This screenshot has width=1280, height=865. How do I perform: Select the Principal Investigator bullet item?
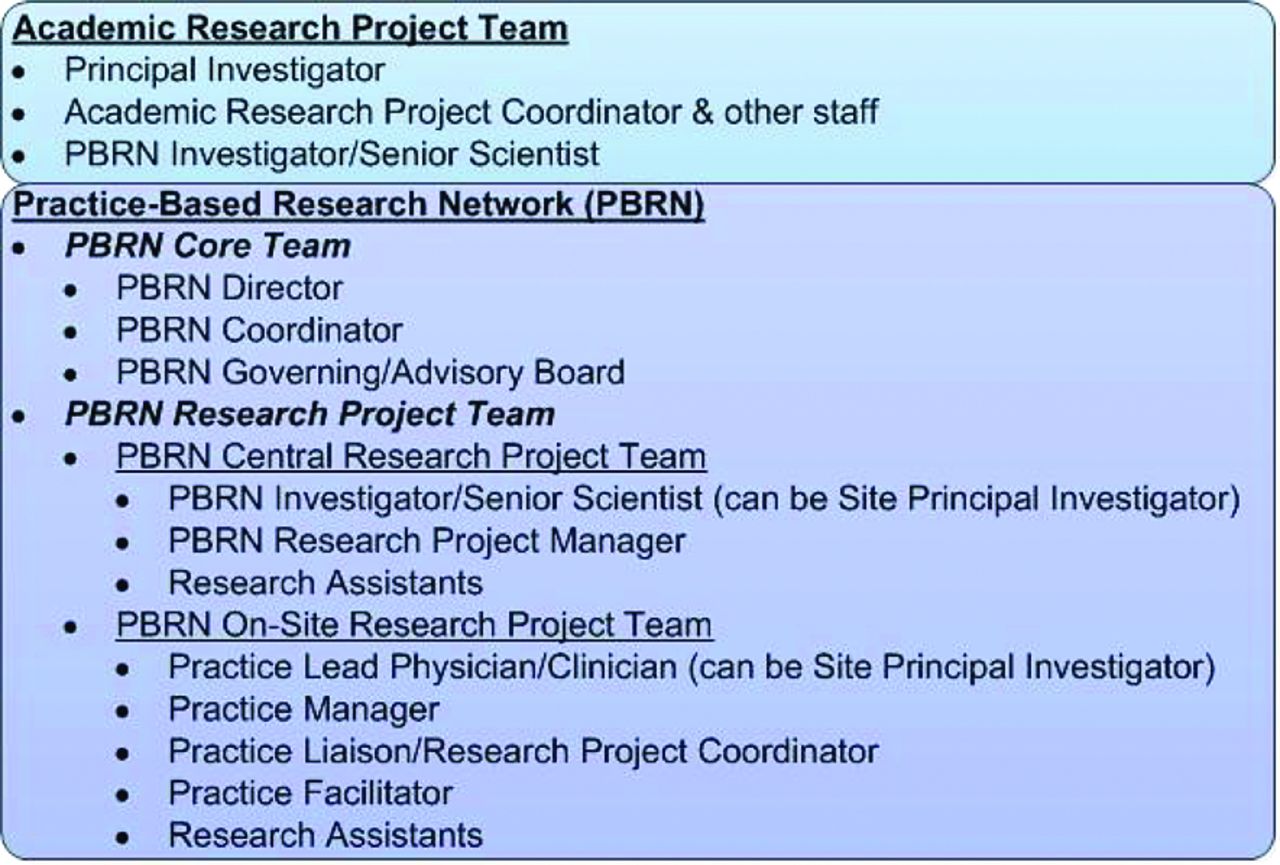click(x=225, y=70)
